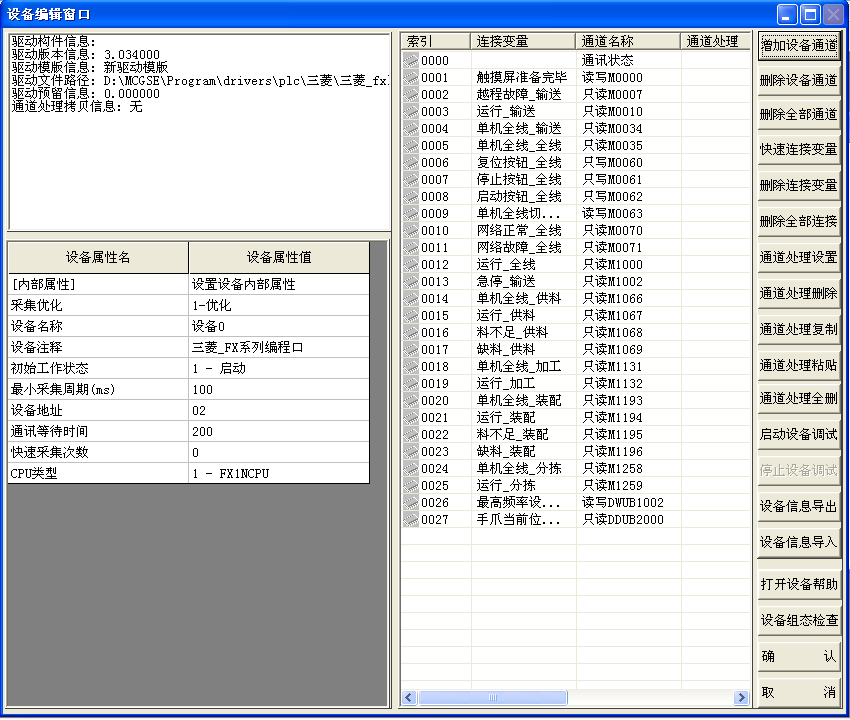The width and height of the screenshot is (850, 720).
Task: Click 设备信息导出 button
Action: (x=800, y=505)
